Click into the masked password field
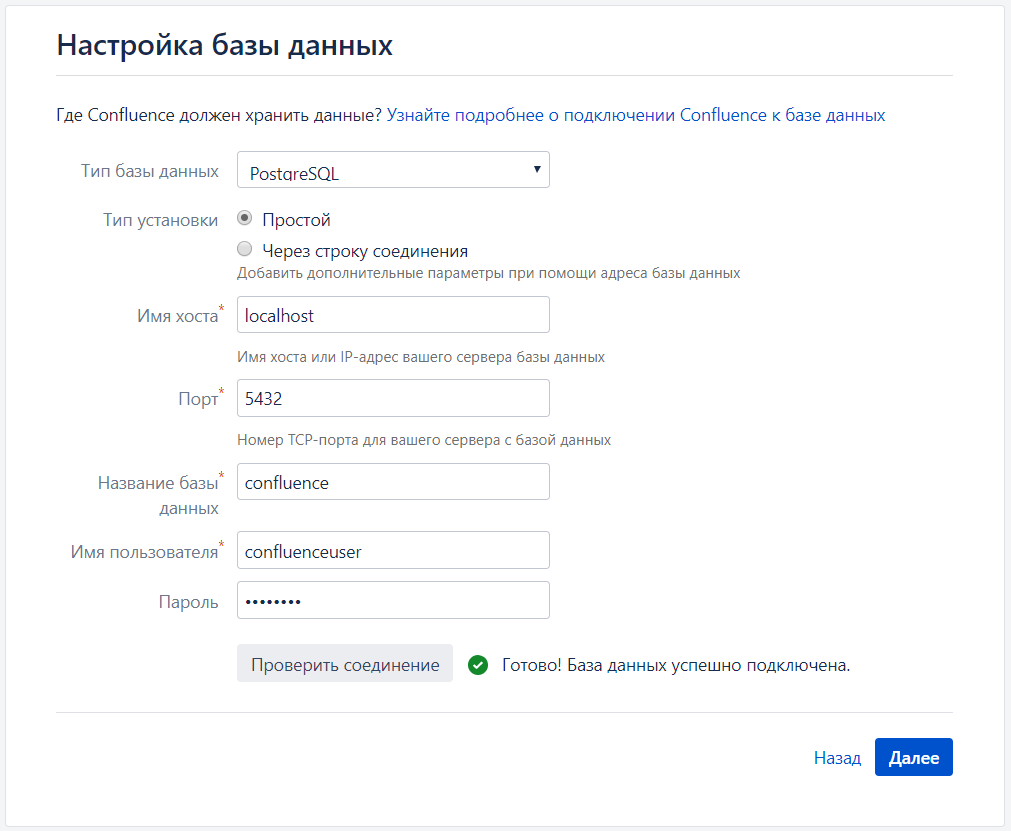 click(x=393, y=601)
